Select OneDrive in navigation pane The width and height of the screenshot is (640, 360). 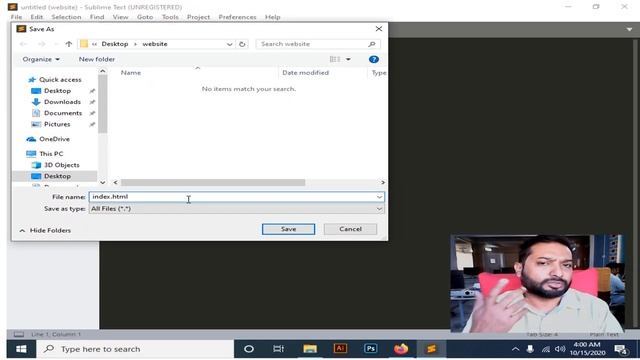tap(54, 139)
